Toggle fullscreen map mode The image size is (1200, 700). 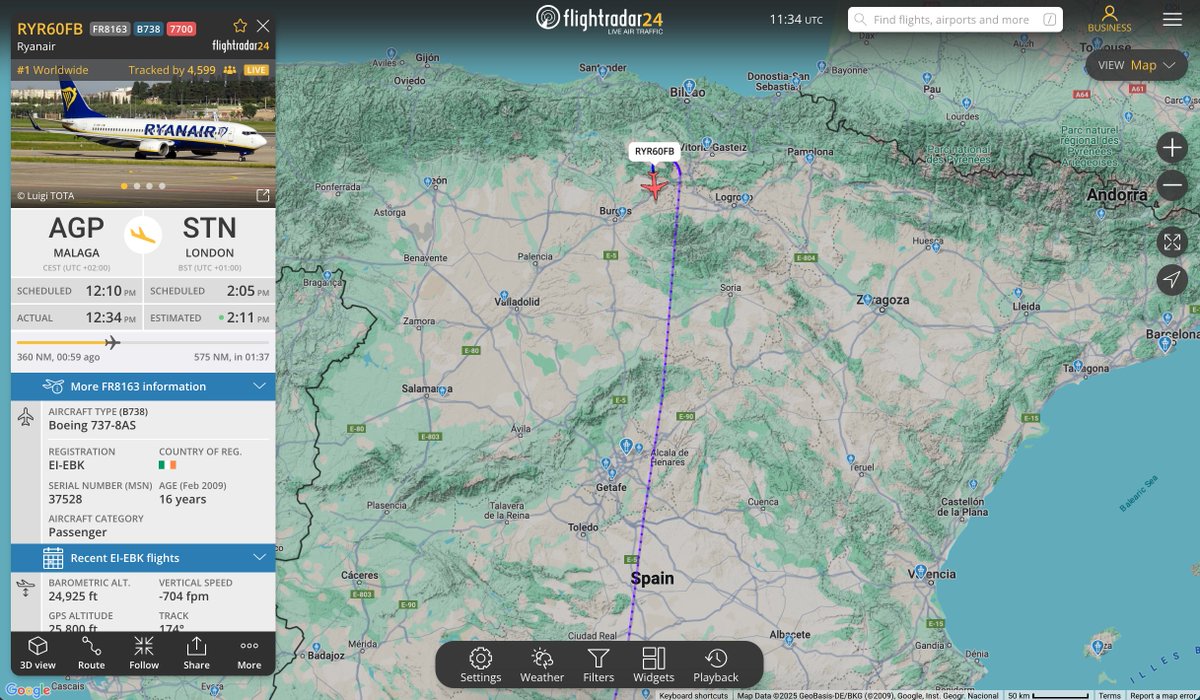click(1172, 242)
